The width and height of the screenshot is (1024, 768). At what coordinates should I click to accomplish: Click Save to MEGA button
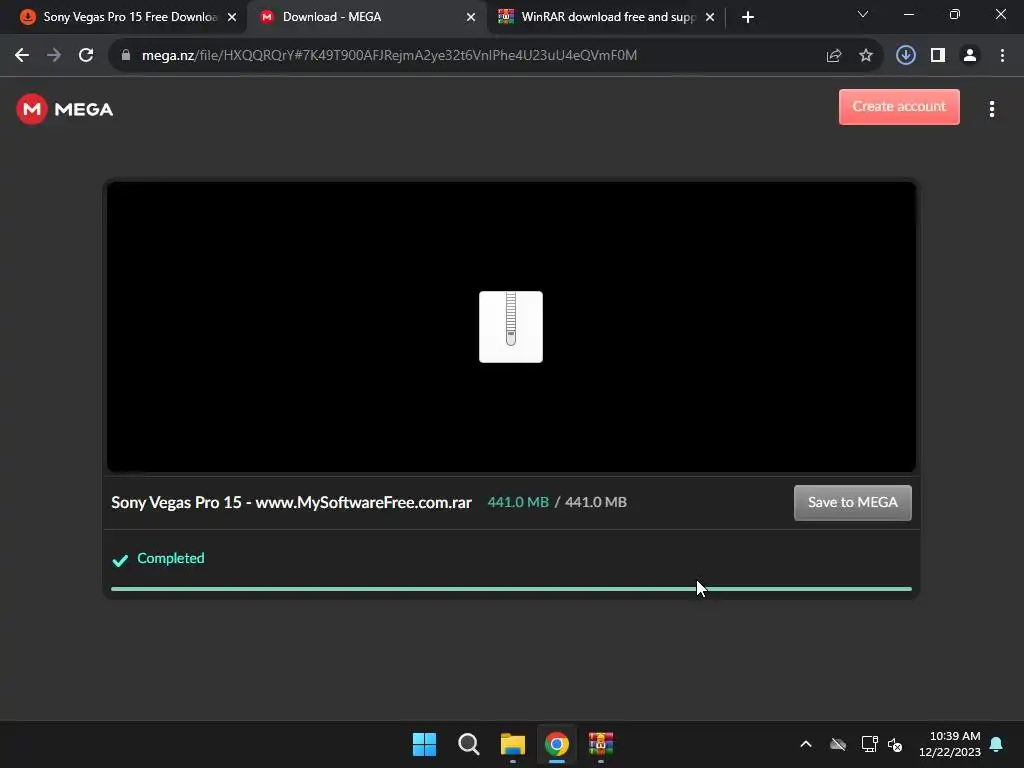point(852,502)
